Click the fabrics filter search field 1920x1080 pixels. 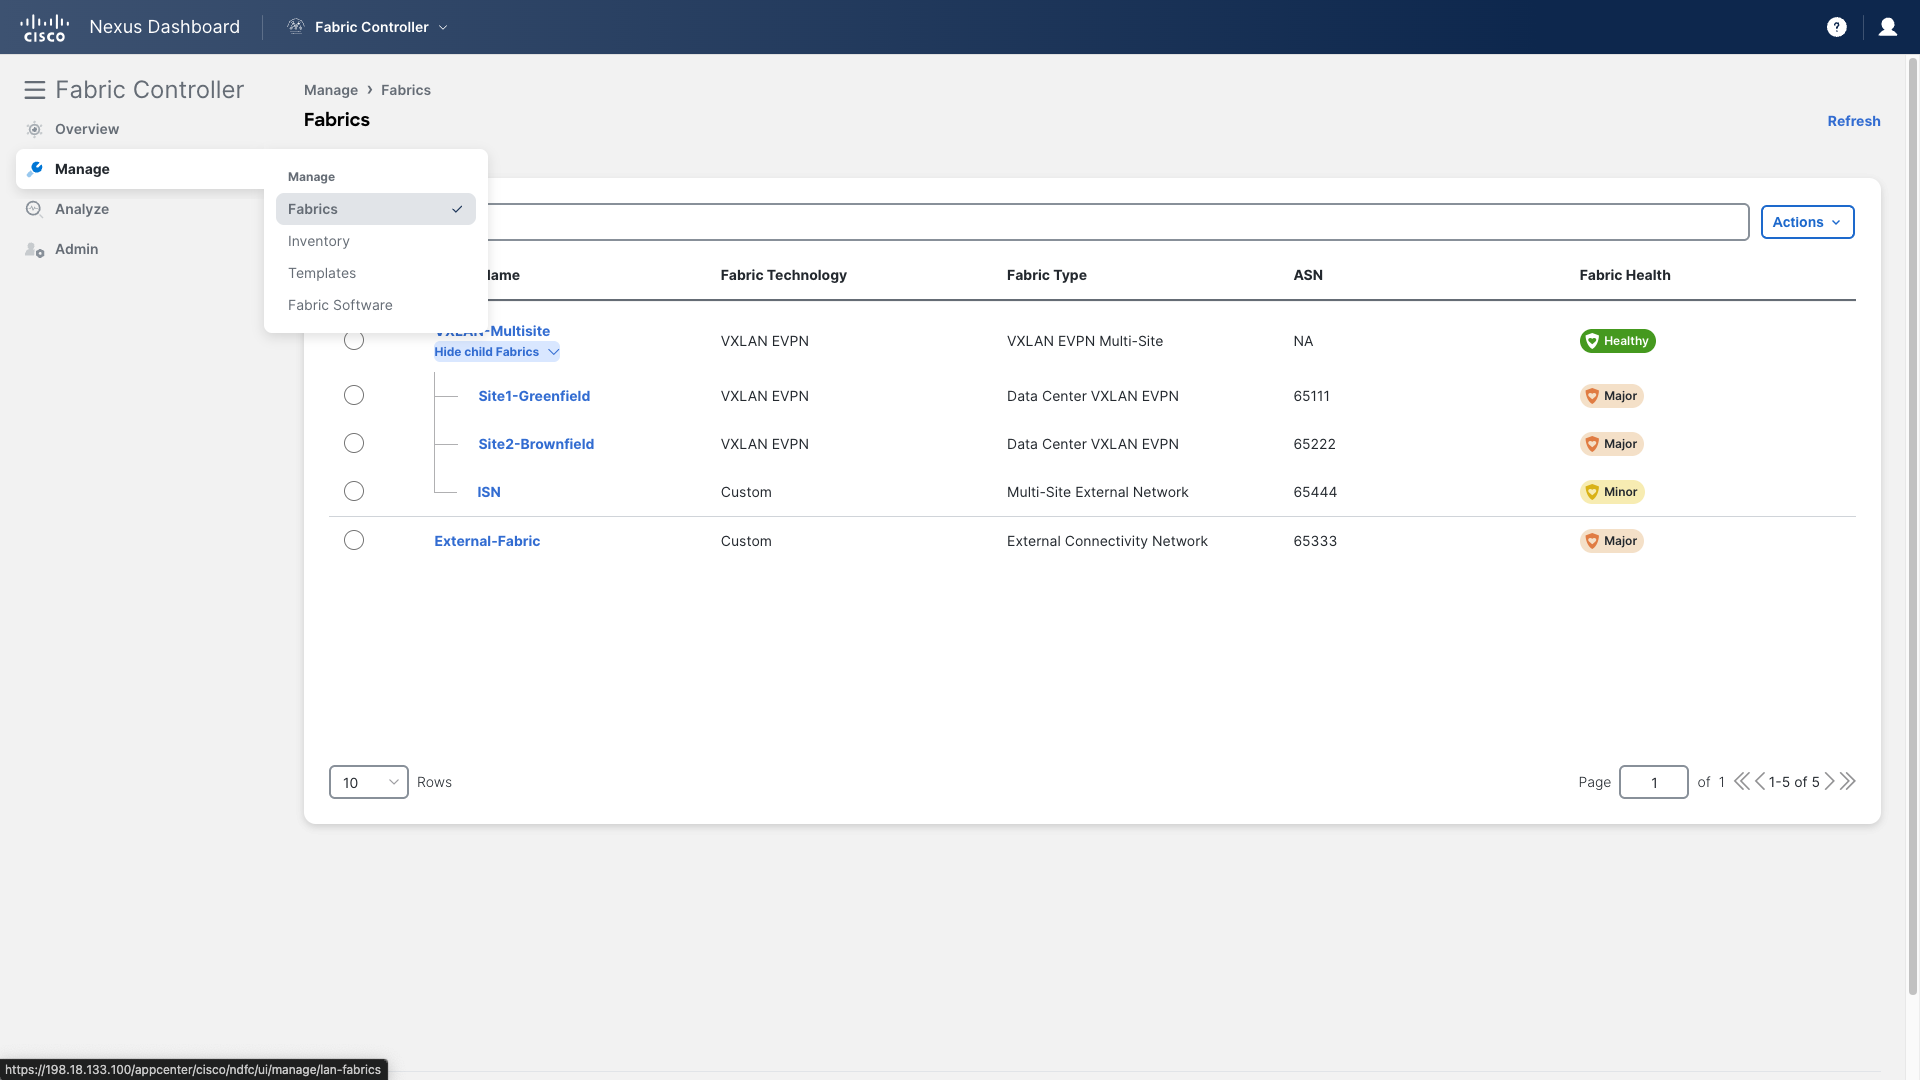(x=1118, y=222)
